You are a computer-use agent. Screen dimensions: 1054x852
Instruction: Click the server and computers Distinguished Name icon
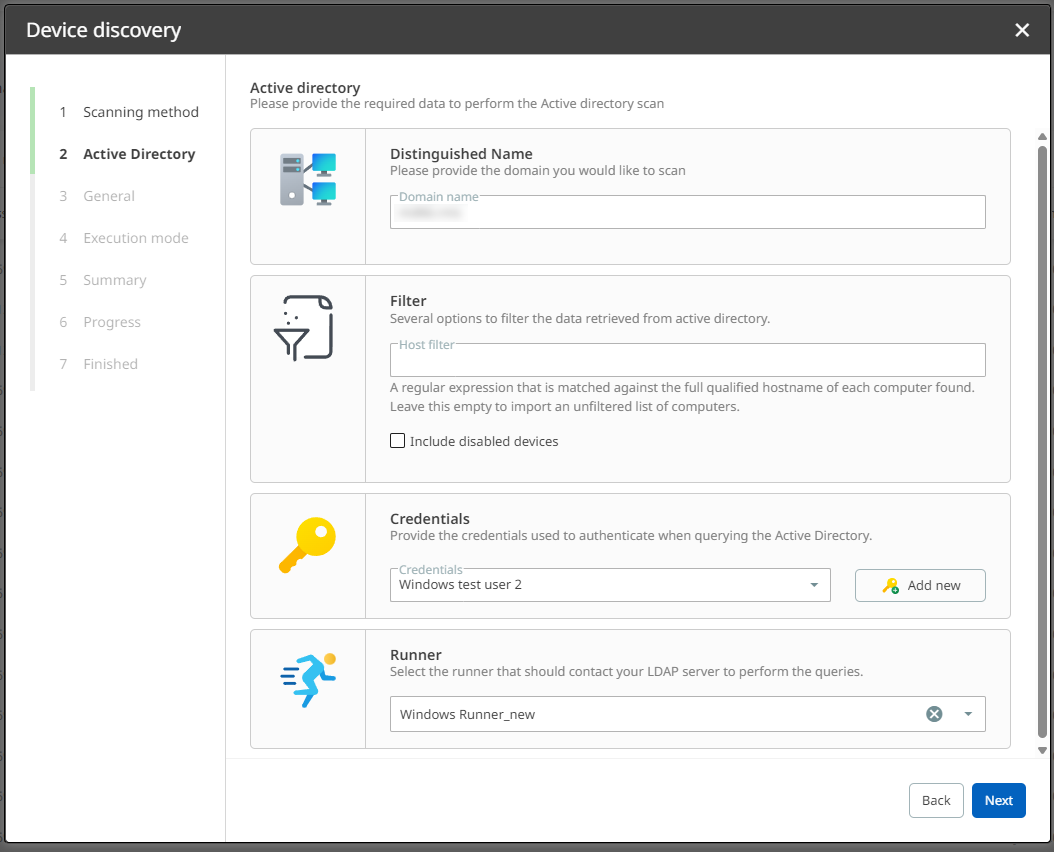(x=308, y=180)
